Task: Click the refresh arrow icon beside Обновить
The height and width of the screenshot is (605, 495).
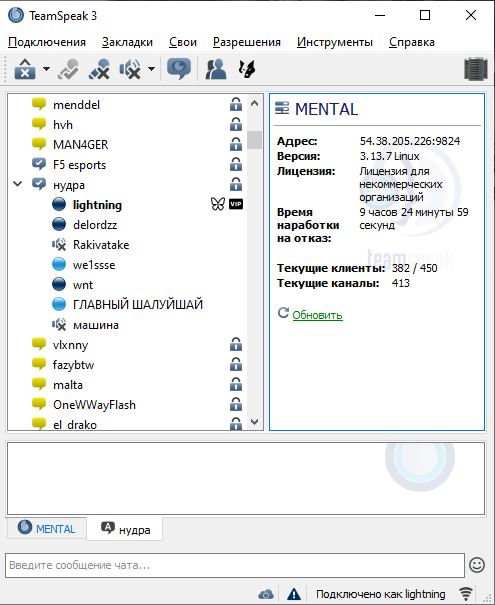Action: (x=283, y=313)
